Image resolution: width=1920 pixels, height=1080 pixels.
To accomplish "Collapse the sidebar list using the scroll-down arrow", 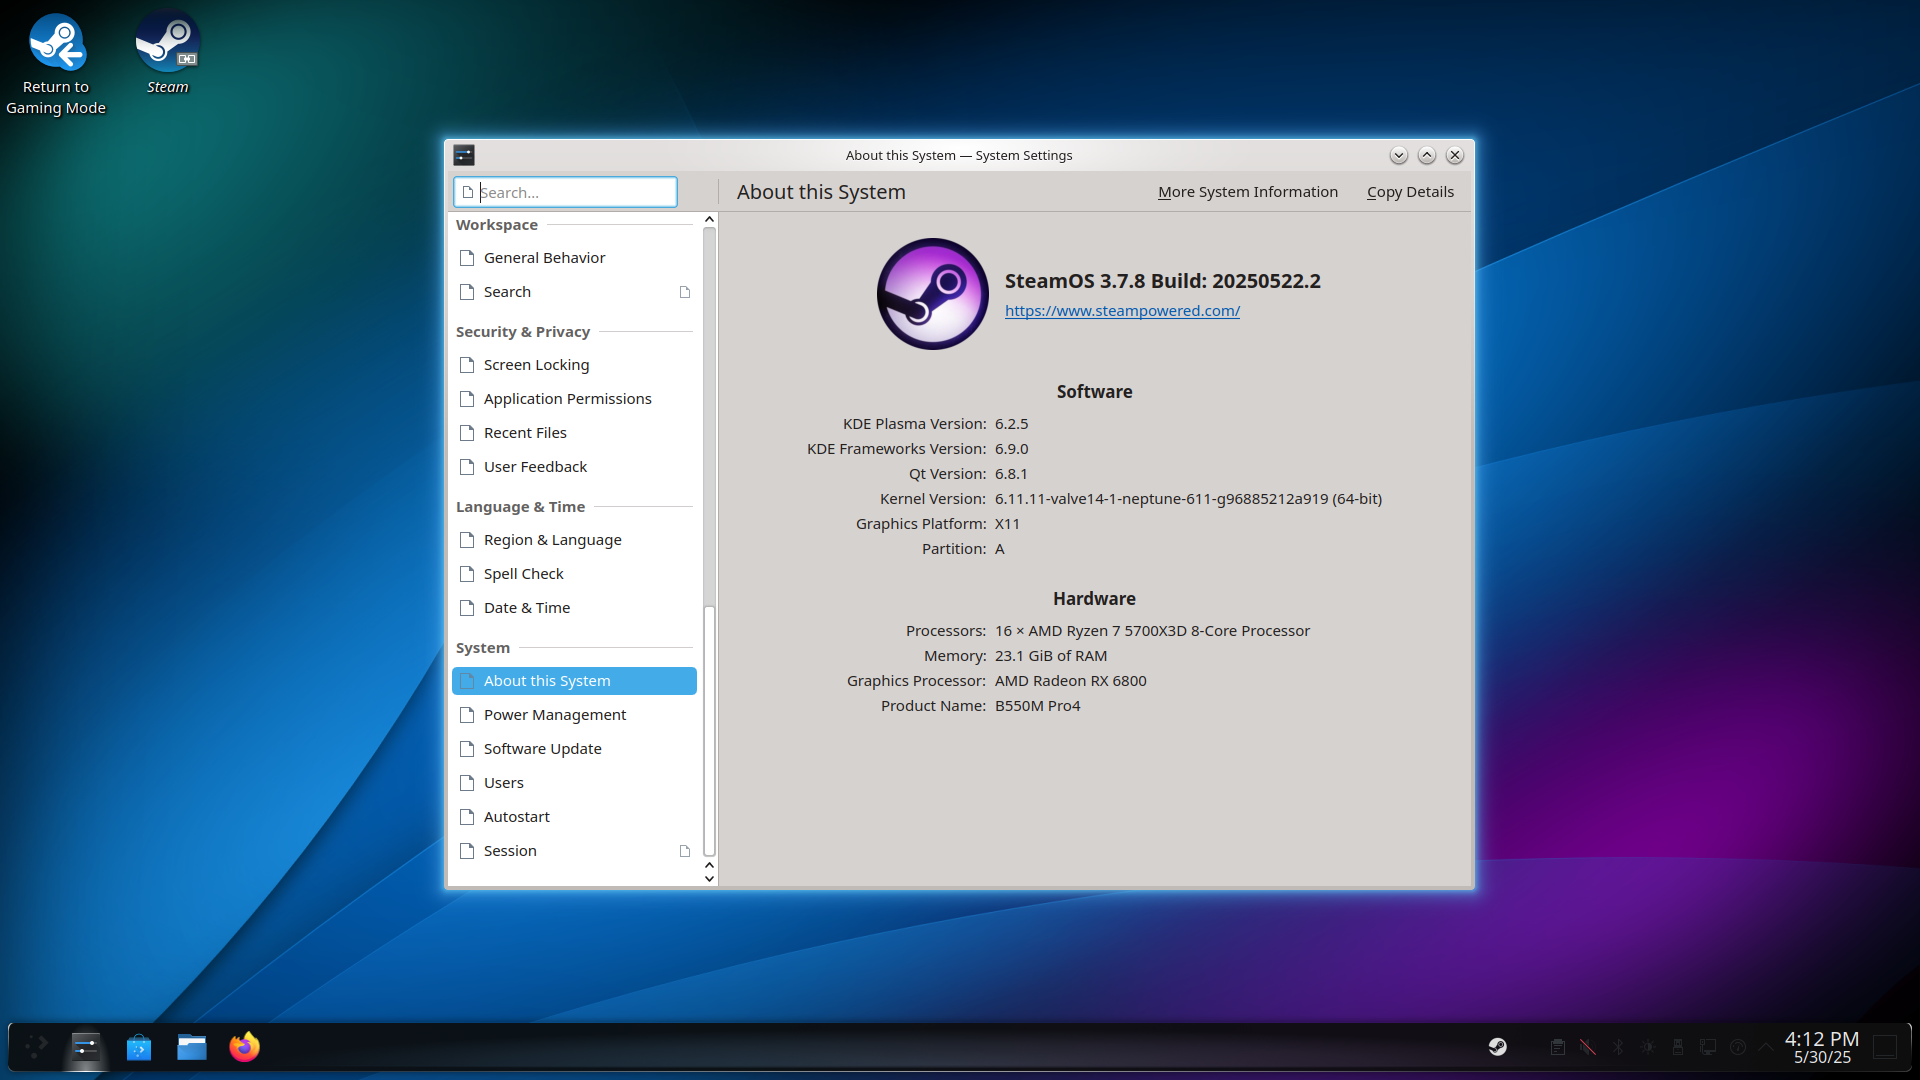I will coord(709,878).
